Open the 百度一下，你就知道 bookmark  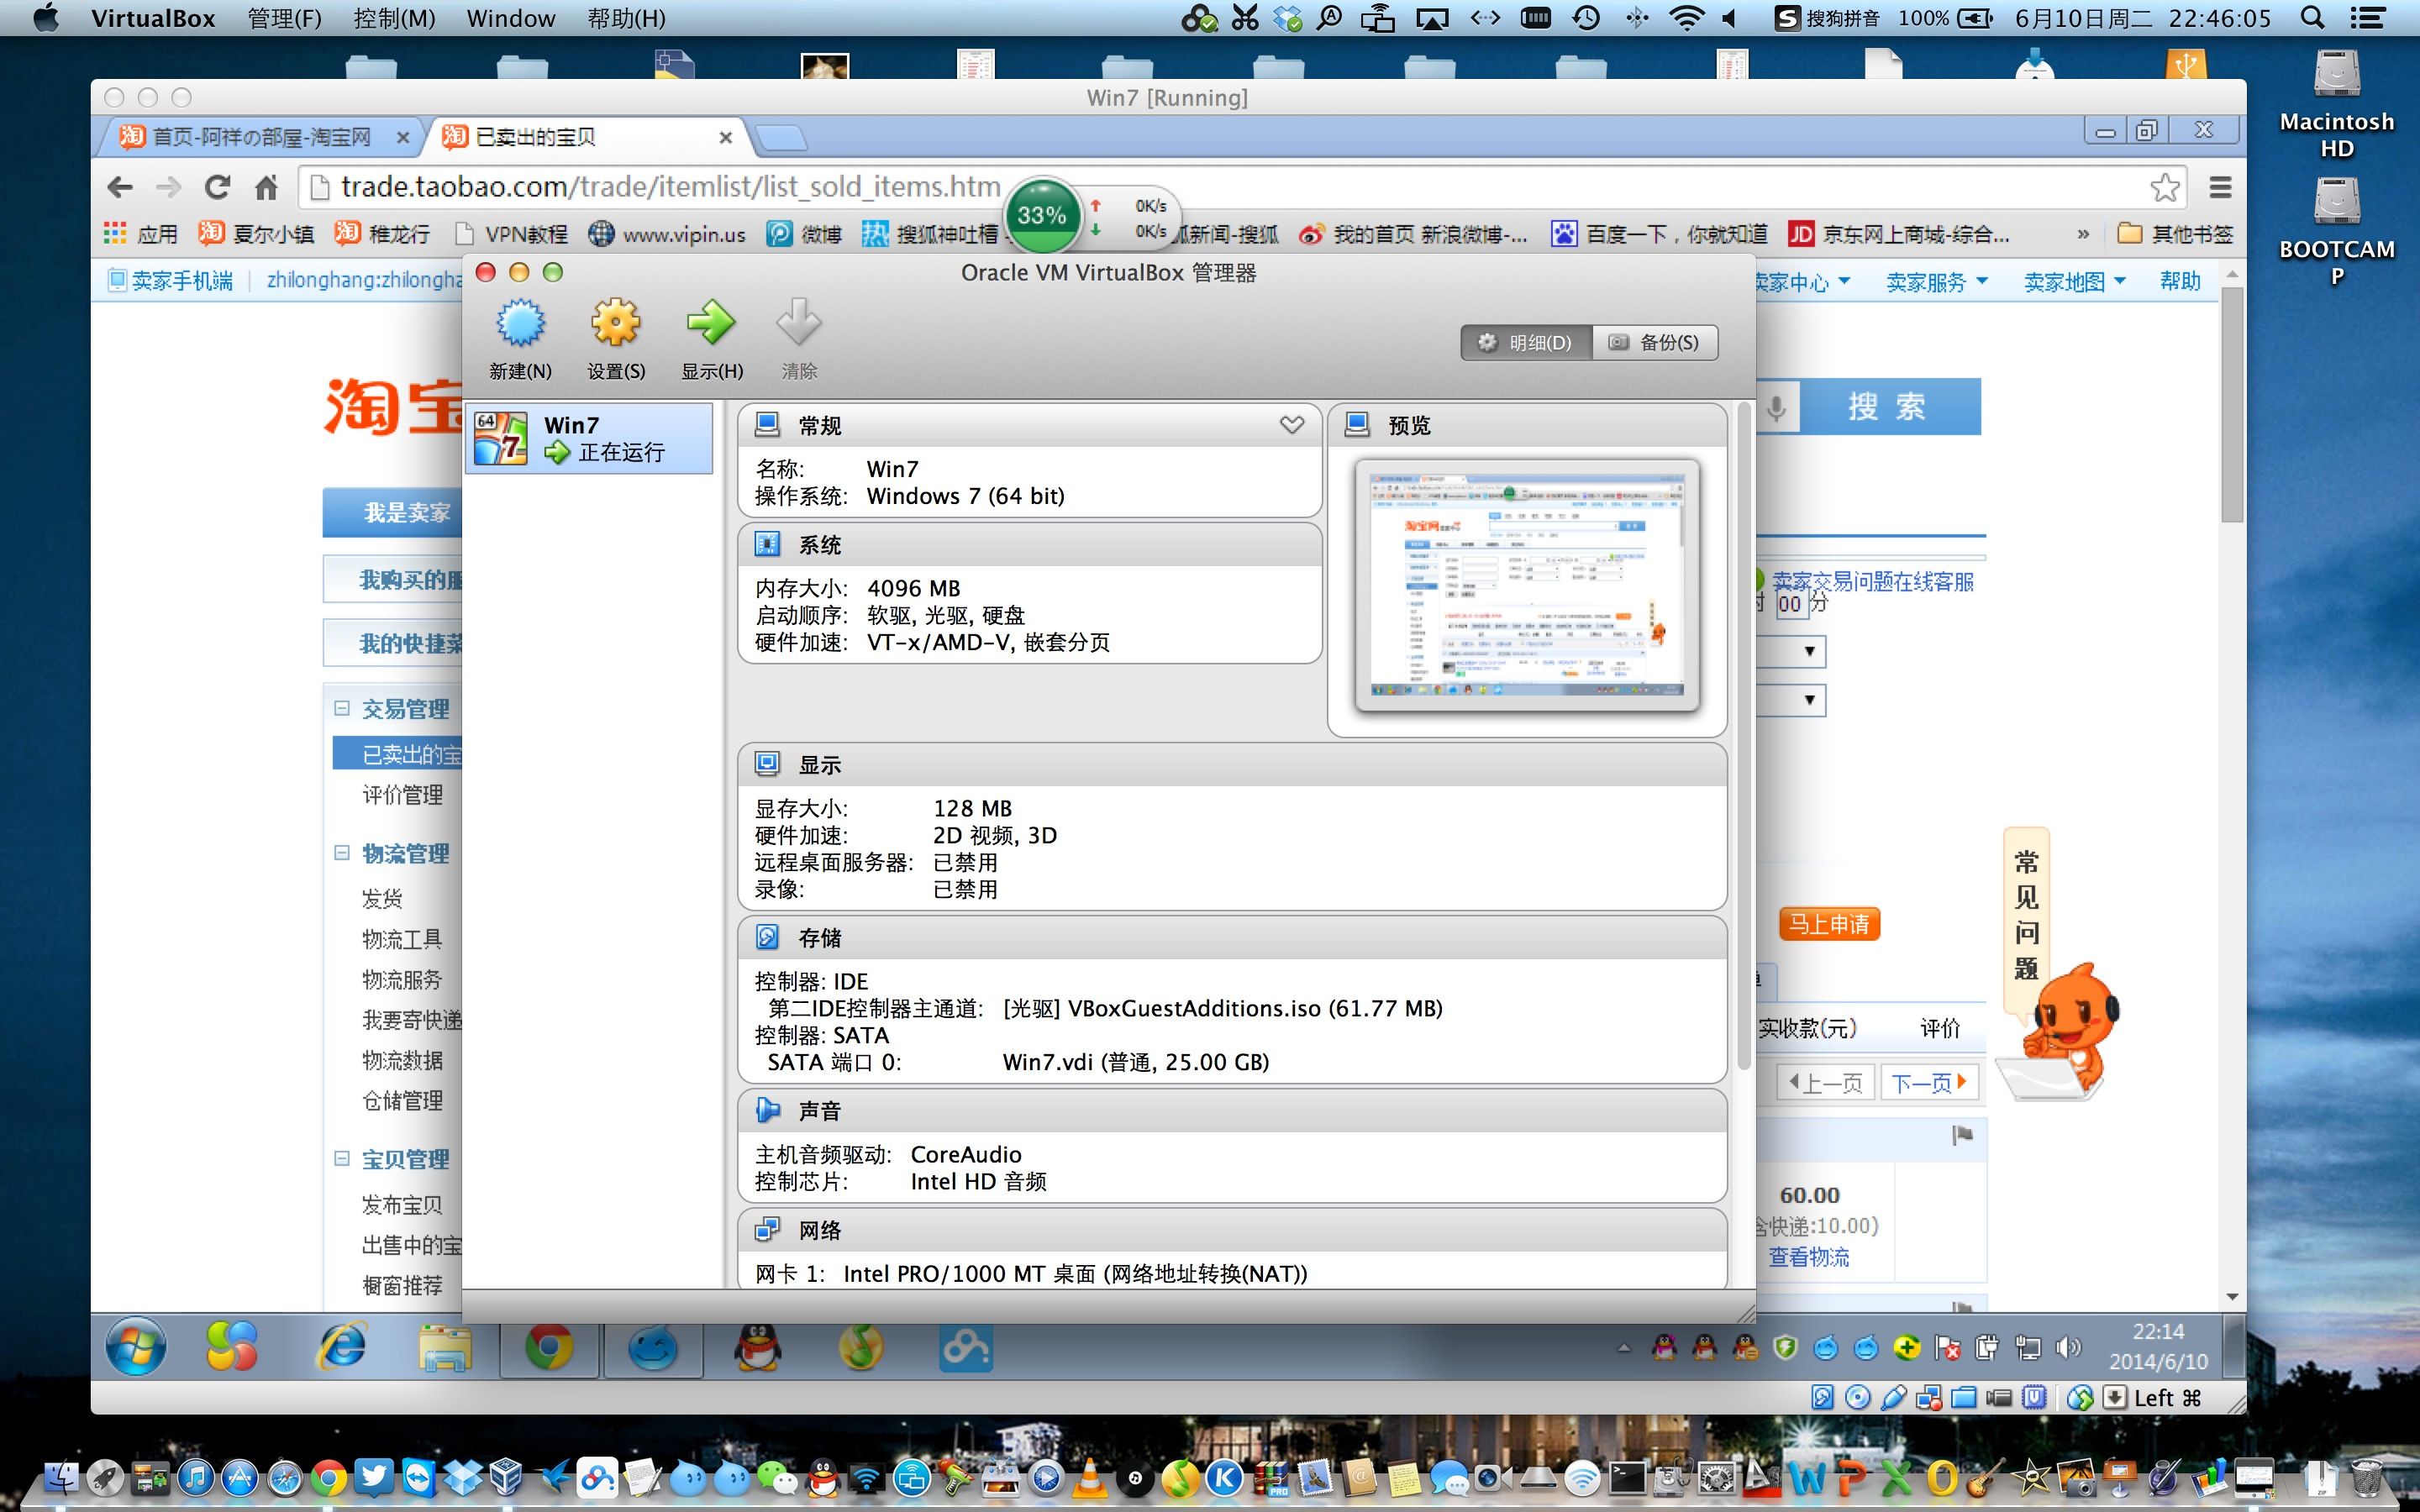[x=1659, y=234]
